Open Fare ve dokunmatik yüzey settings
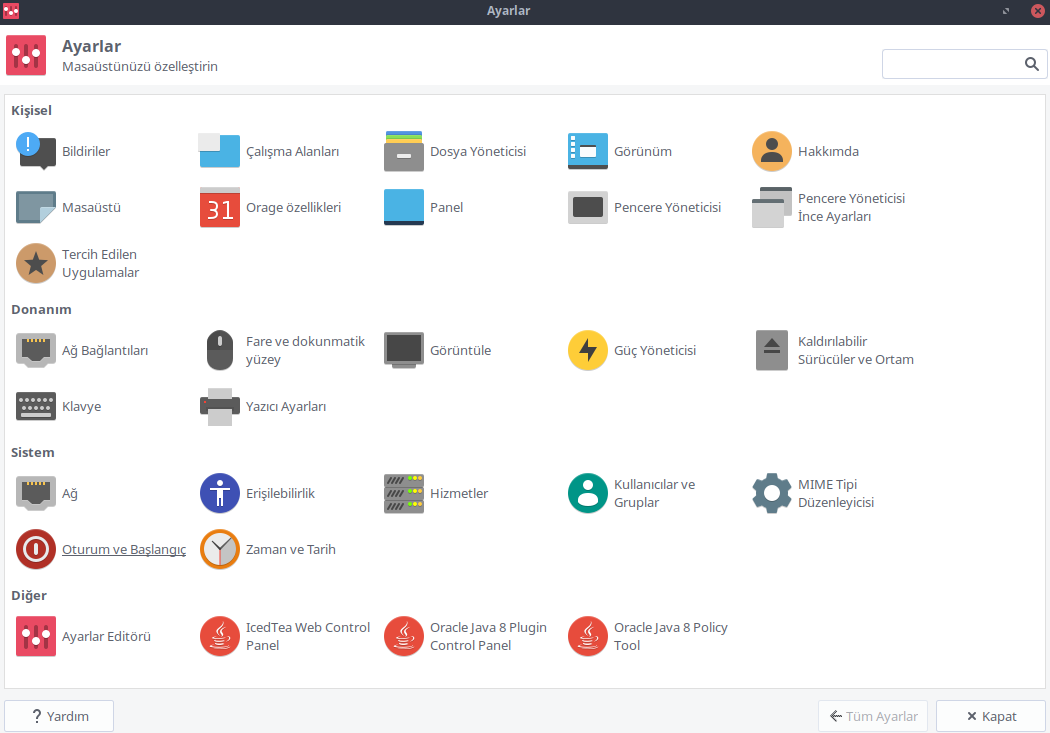 click(220, 351)
